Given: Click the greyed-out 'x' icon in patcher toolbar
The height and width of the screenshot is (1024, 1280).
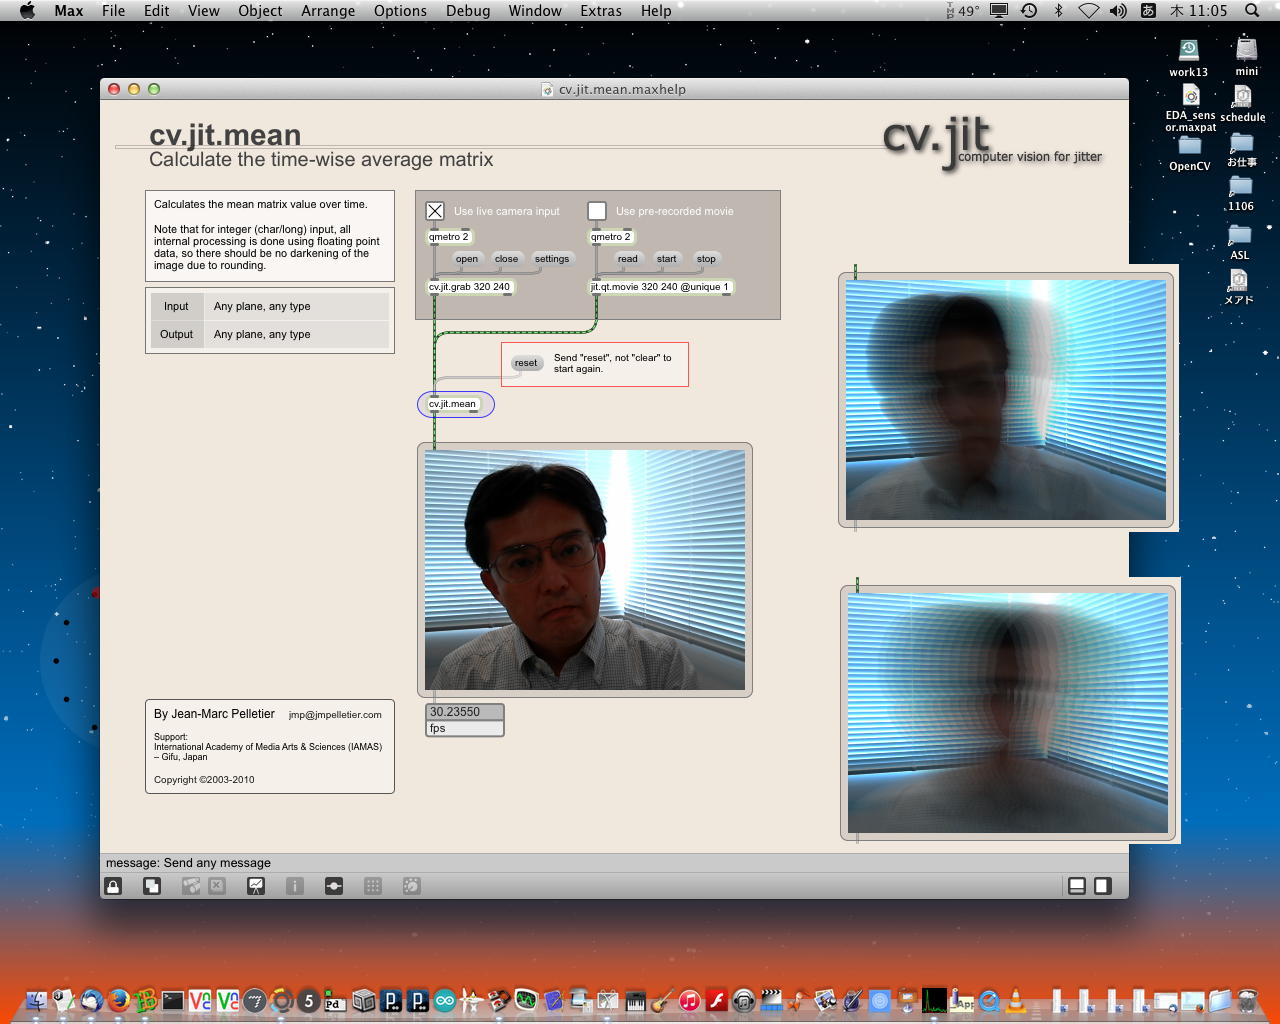Looking at the screenshot, I should pyautogui.click(x=217, y=886).
